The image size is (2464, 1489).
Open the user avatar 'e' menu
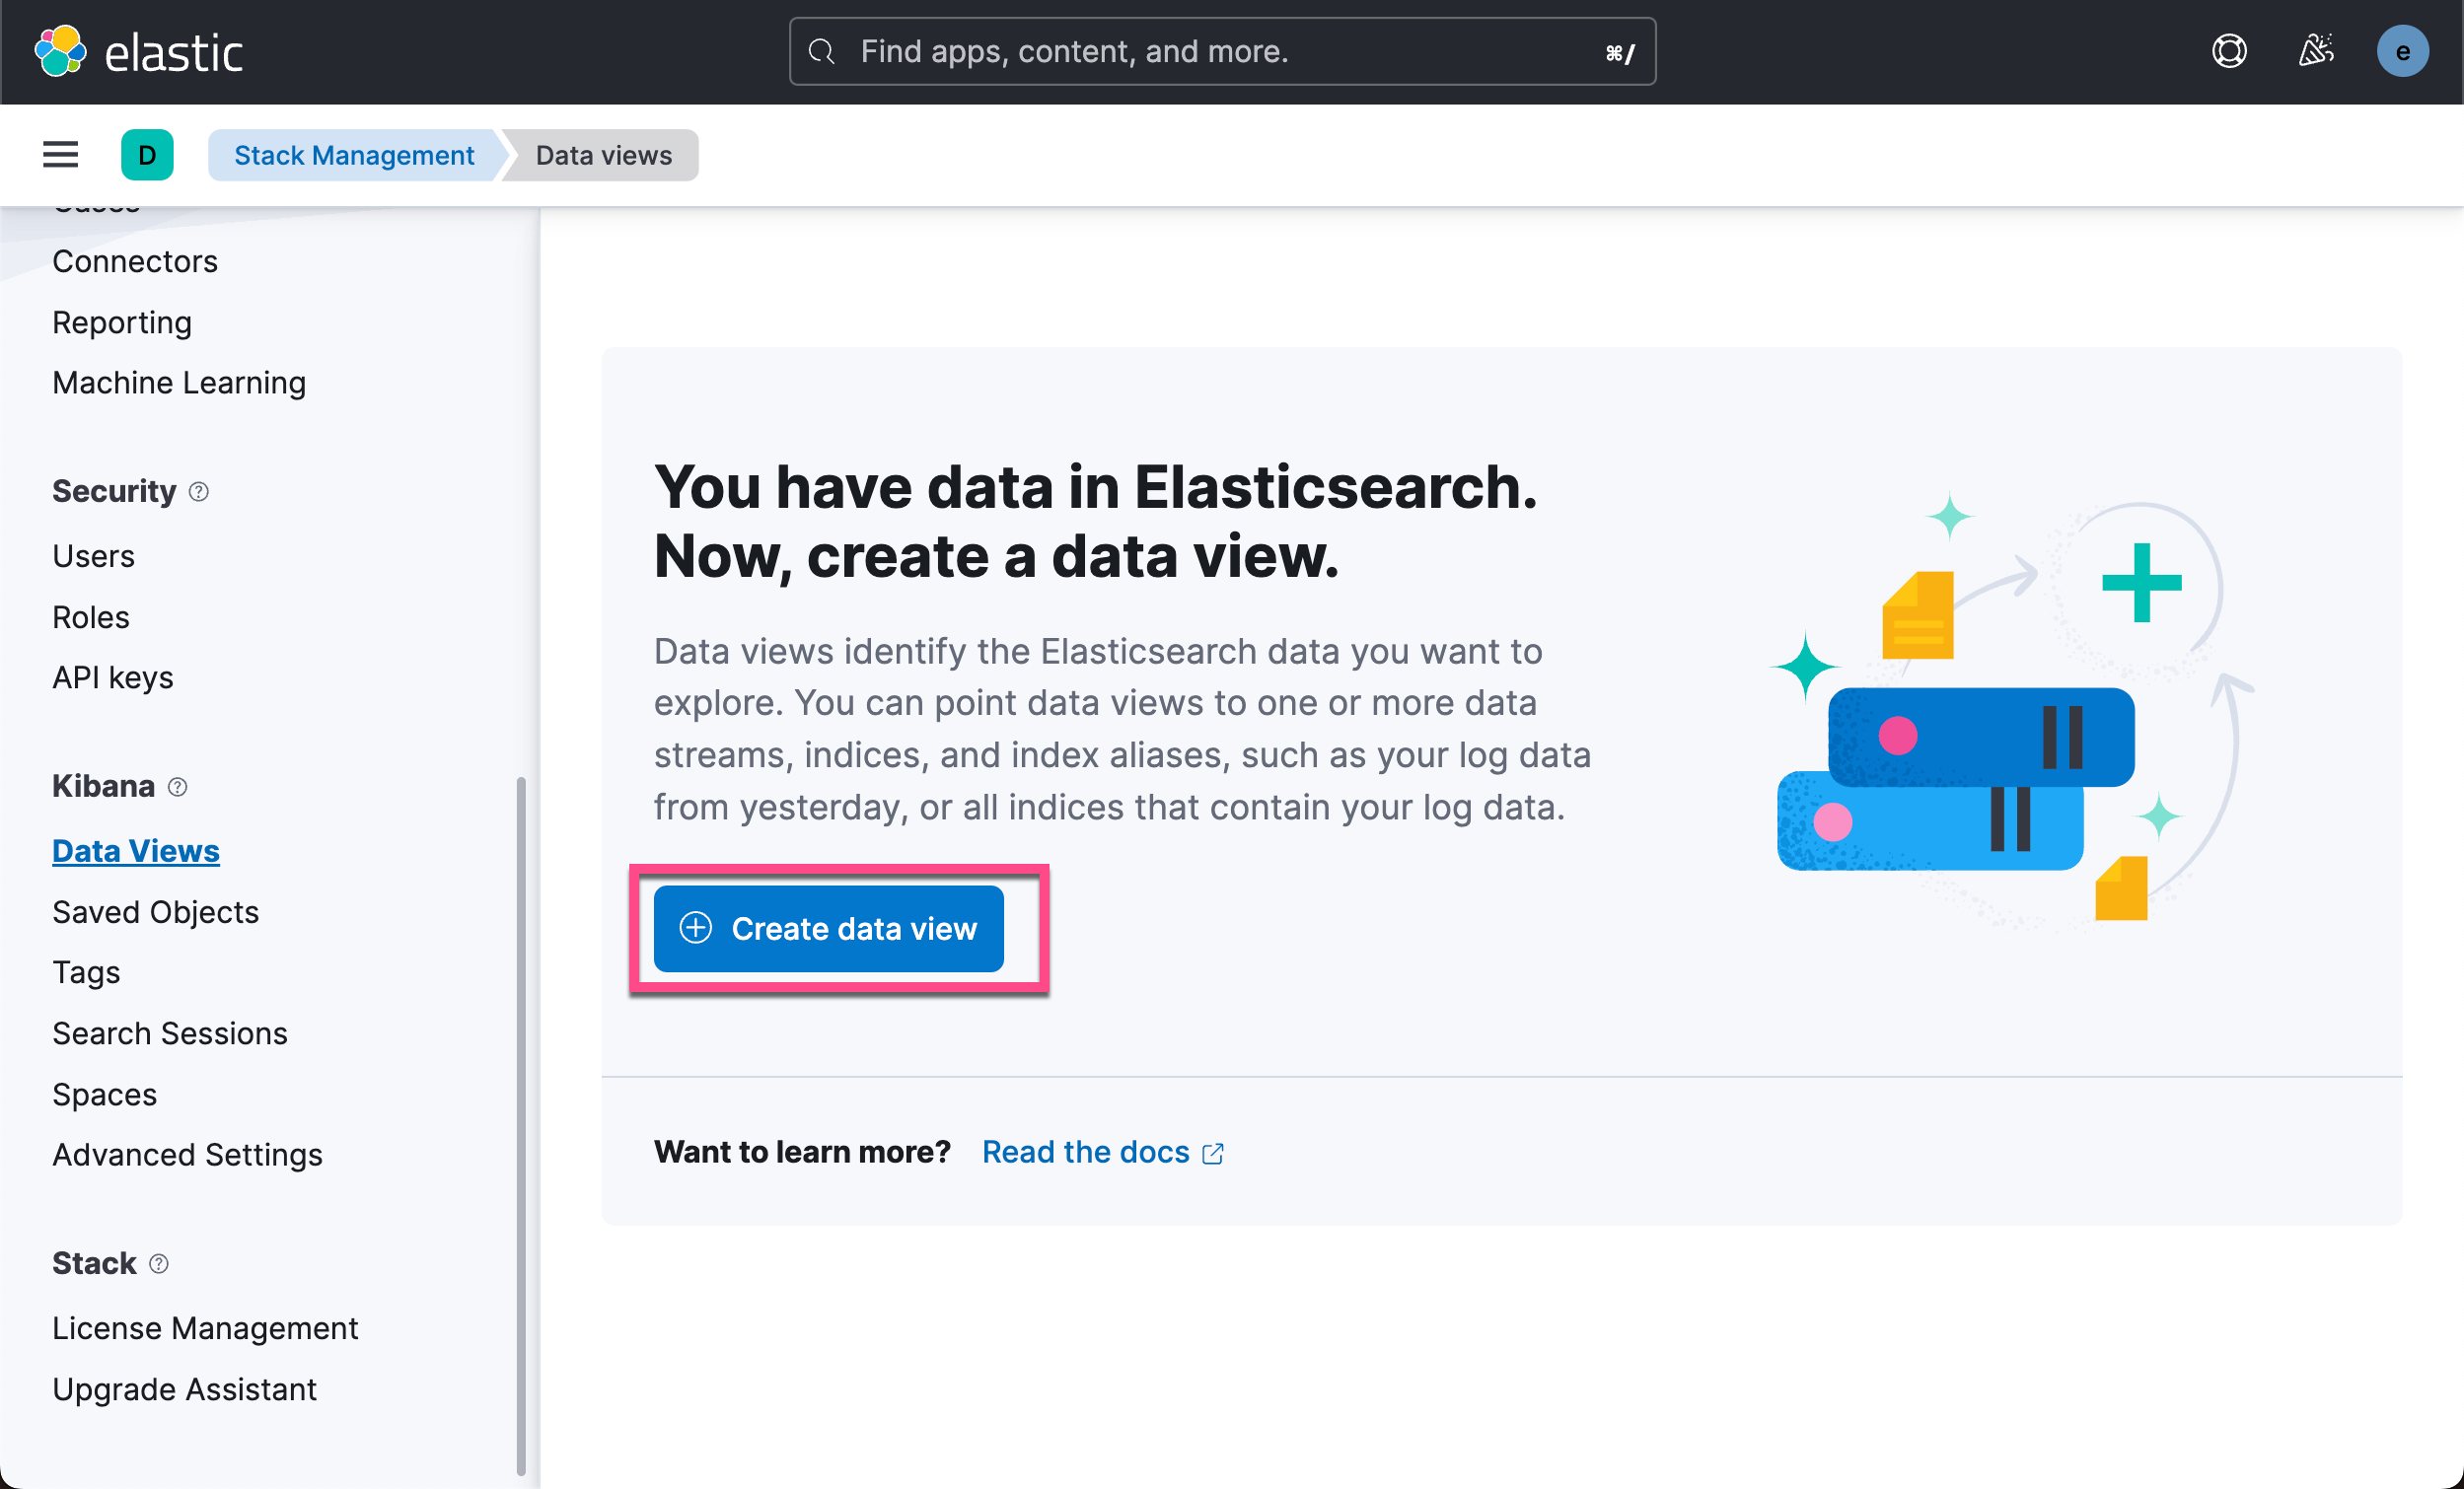coord(2402,51)
